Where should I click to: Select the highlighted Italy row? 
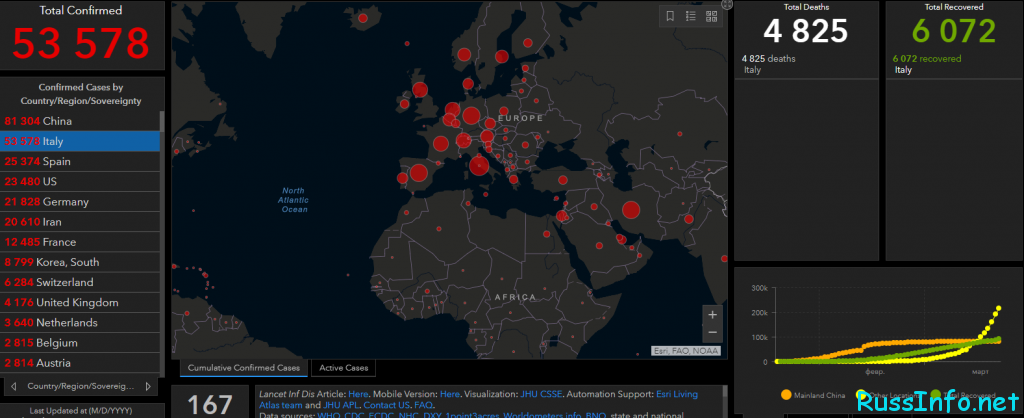[x=80, y=142]
